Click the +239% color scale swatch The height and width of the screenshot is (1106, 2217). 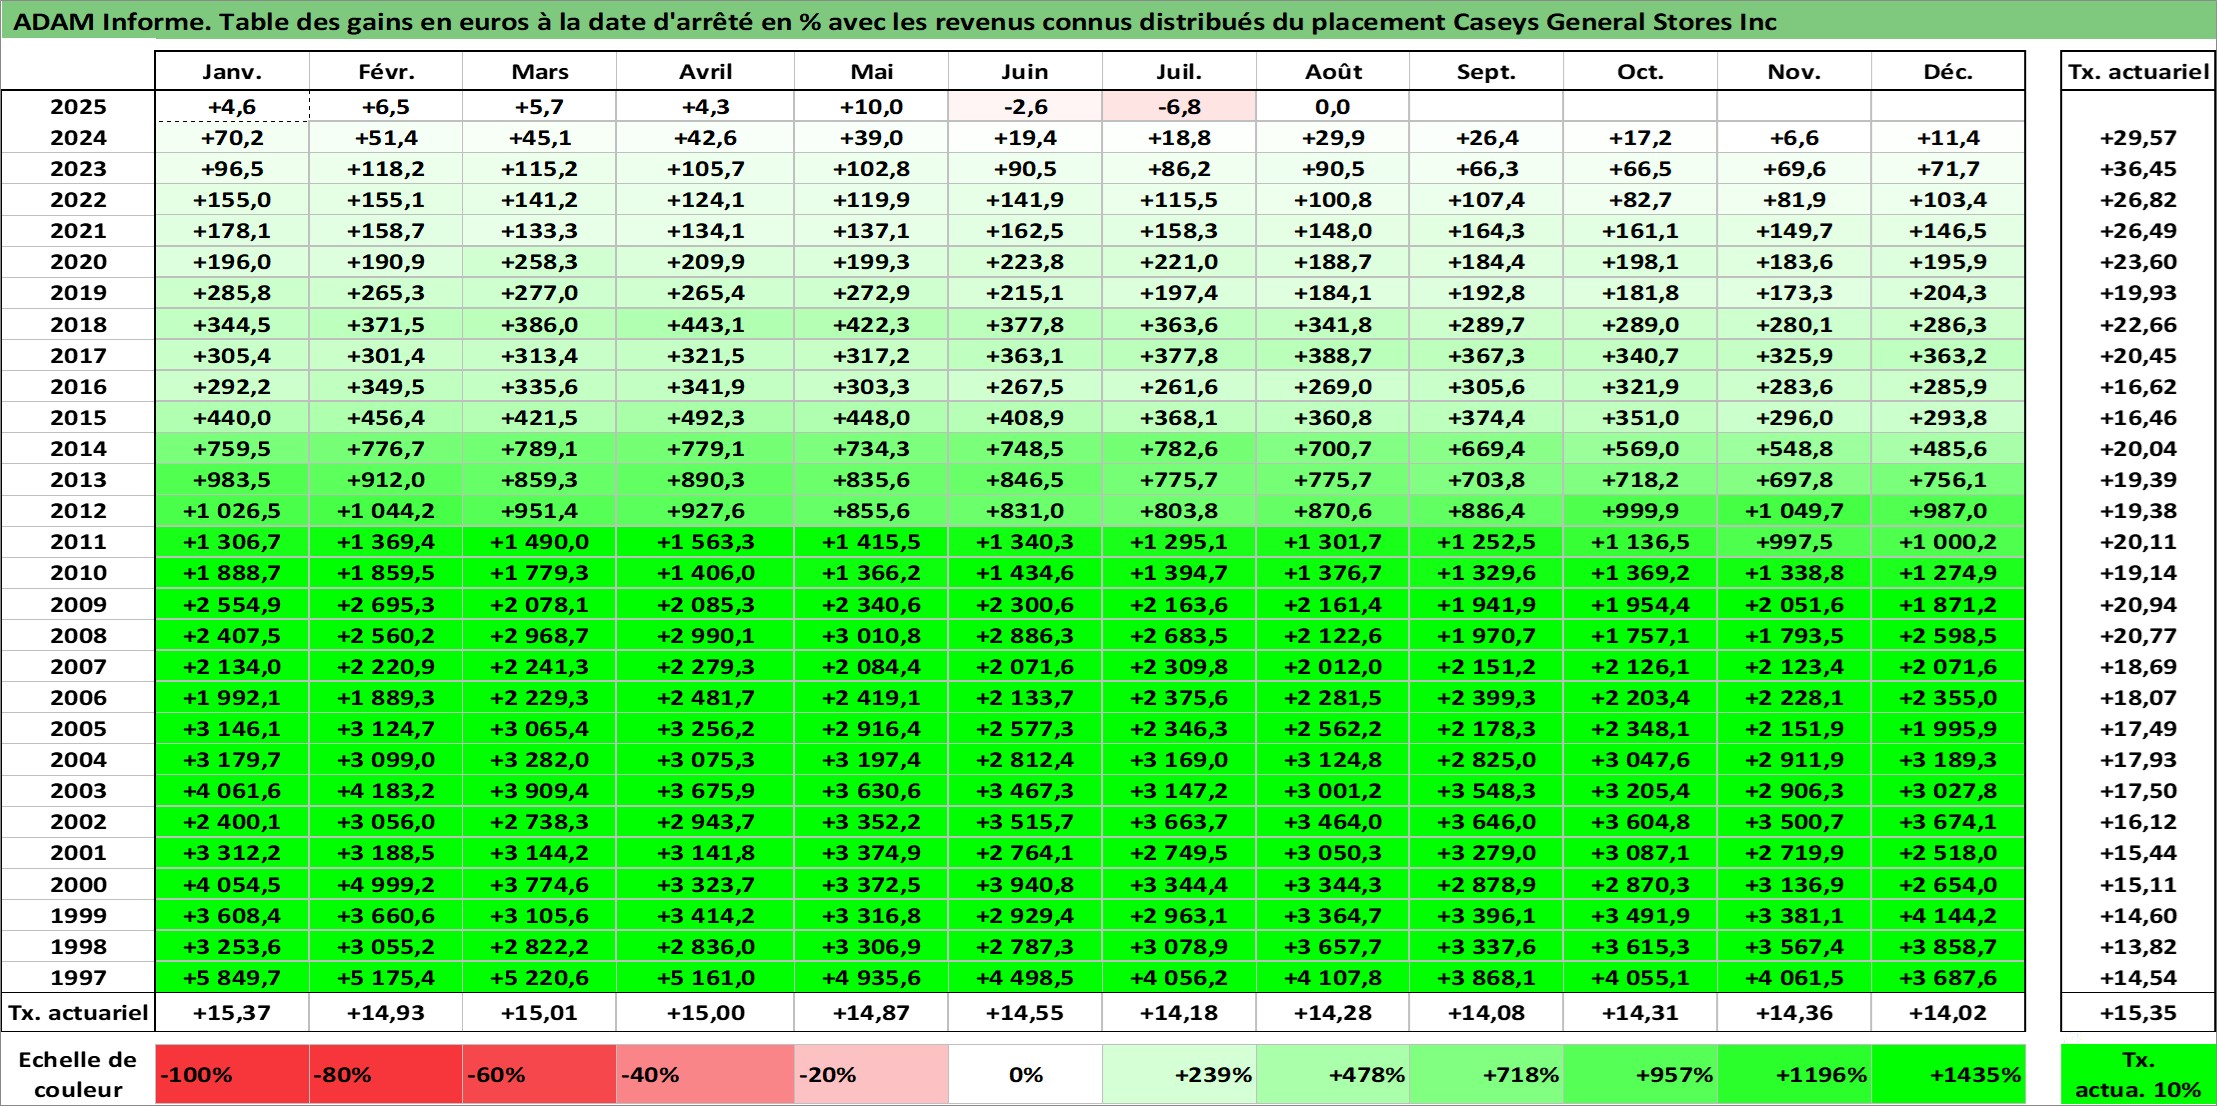point(1179,1075)
